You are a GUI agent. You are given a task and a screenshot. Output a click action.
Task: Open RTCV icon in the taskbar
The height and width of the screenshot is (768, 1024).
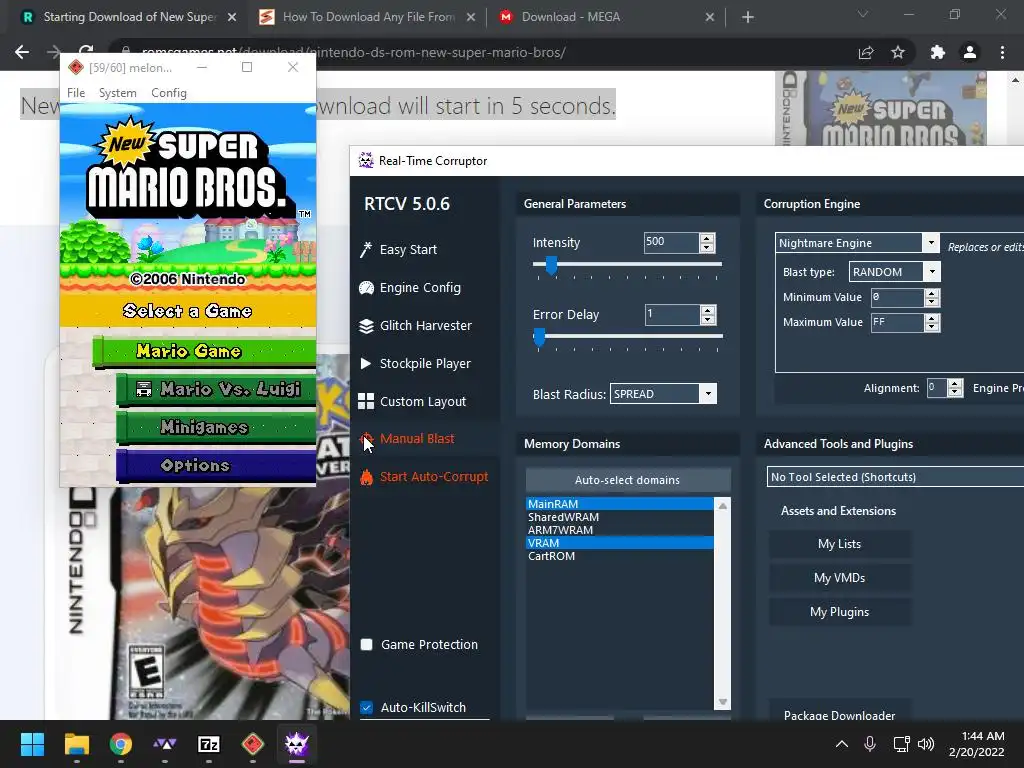tap(296, 744)
